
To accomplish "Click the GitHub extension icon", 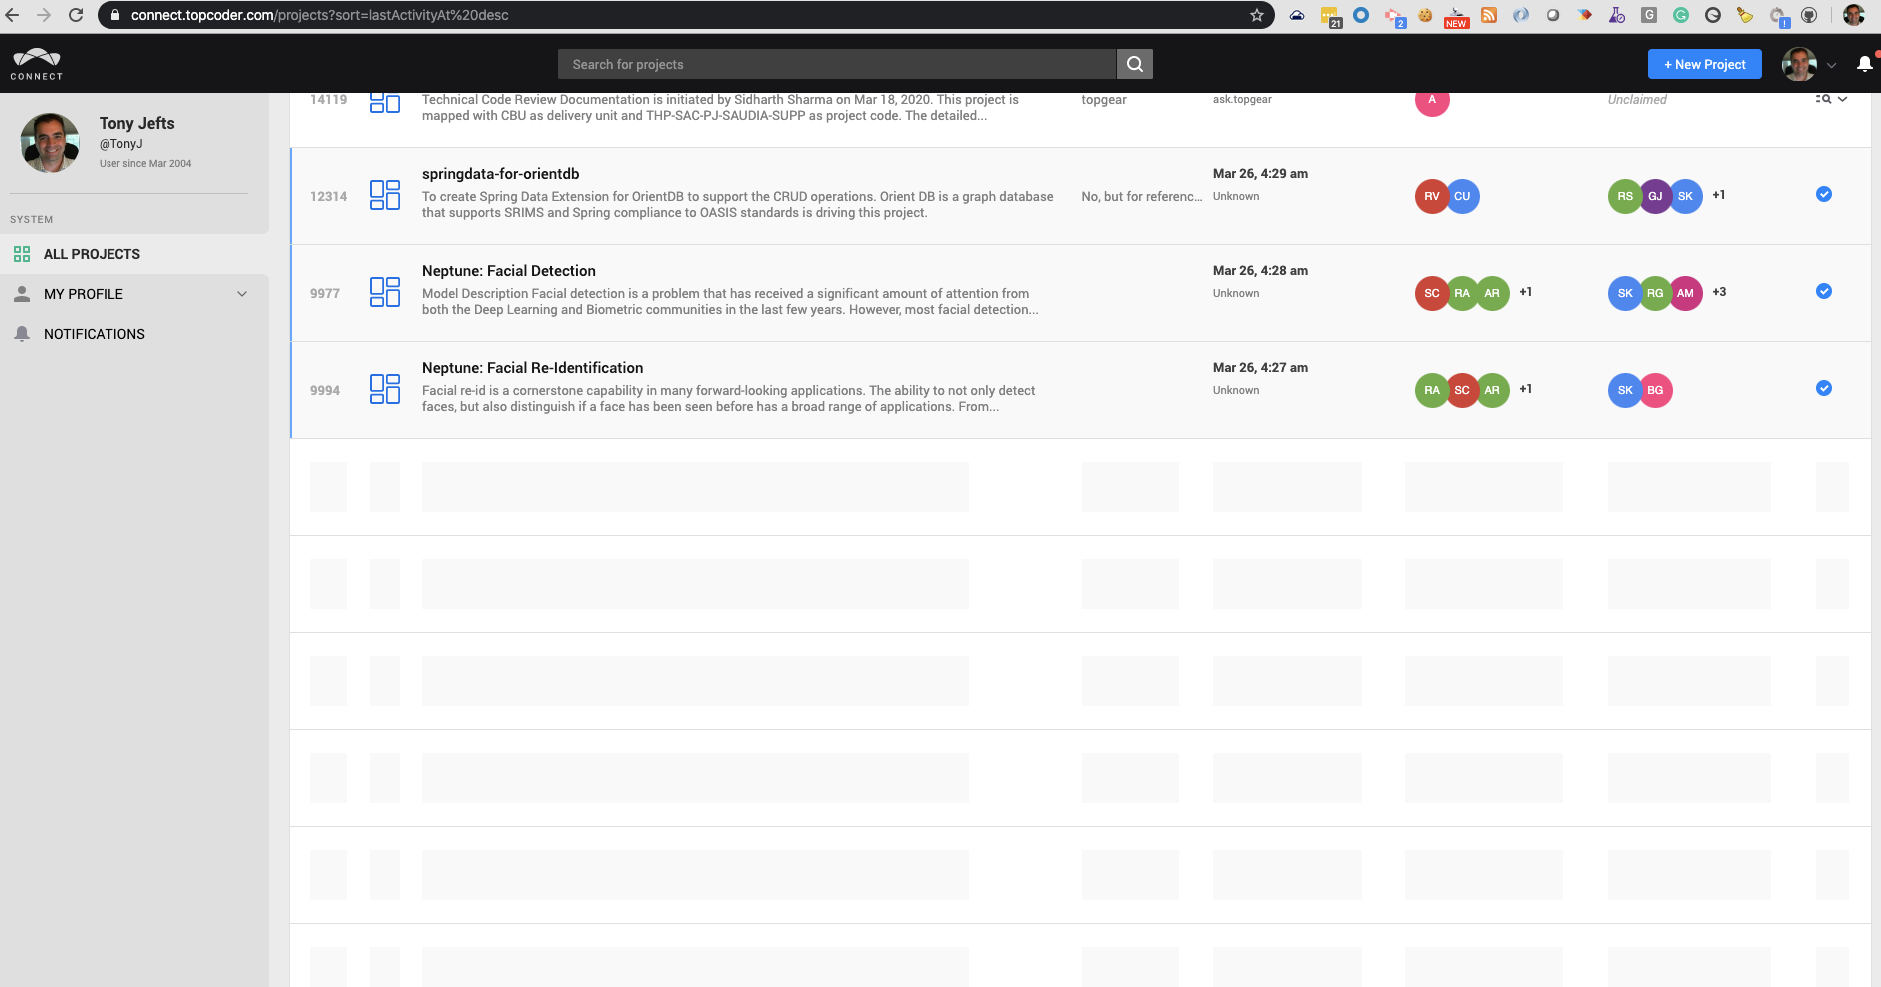I will click(1809, 15).
